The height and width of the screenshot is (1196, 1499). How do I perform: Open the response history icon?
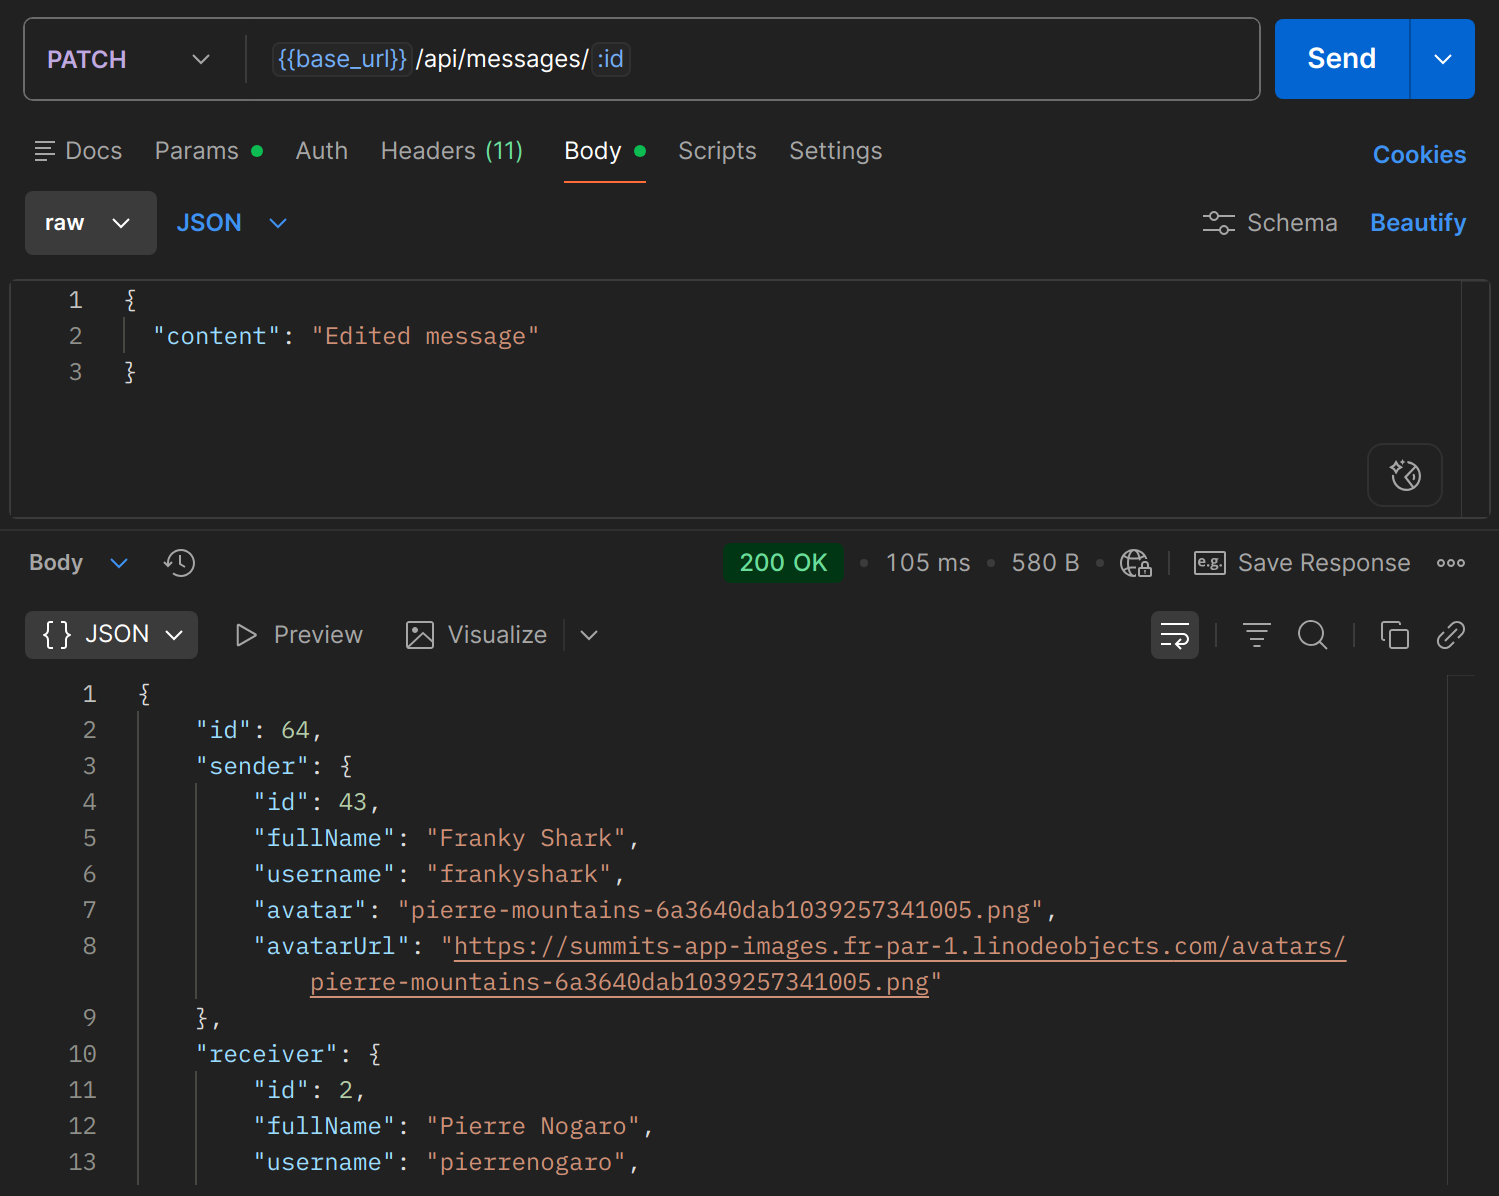click(x=179, y=563)
